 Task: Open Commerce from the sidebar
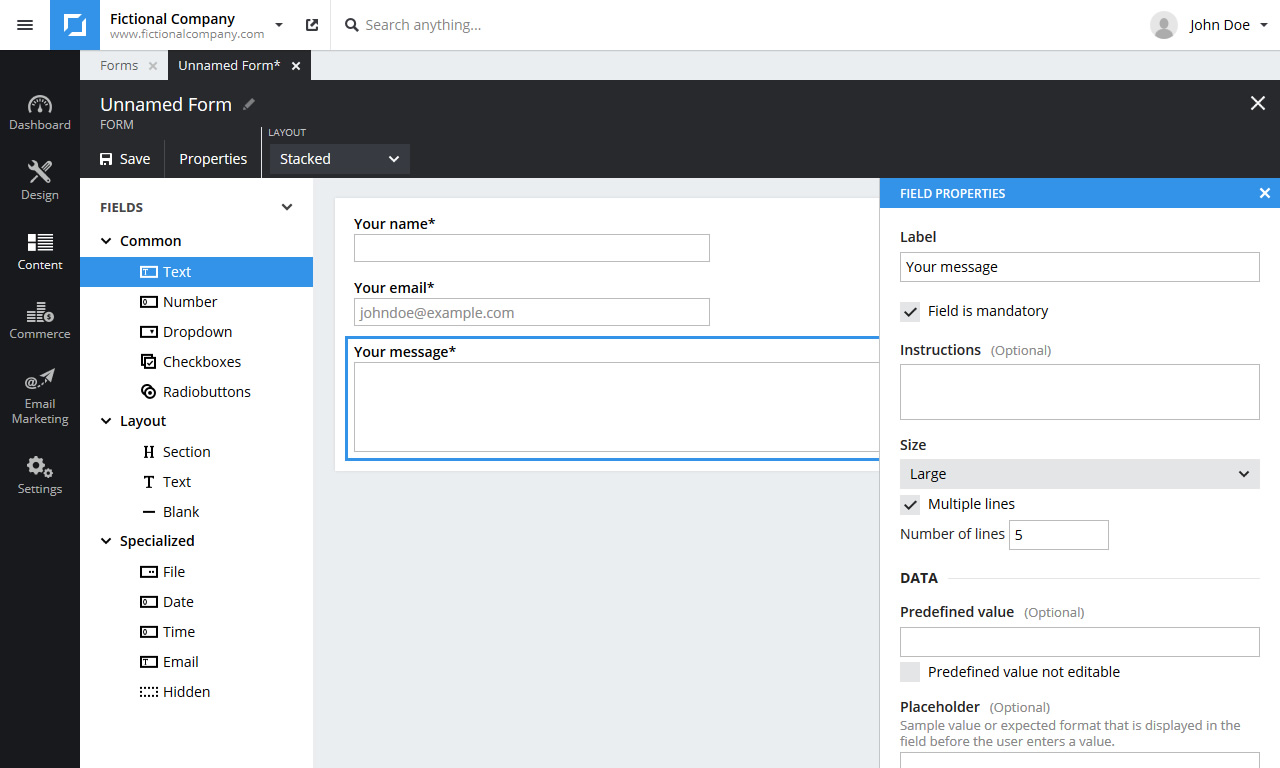(x=40, y=320)
